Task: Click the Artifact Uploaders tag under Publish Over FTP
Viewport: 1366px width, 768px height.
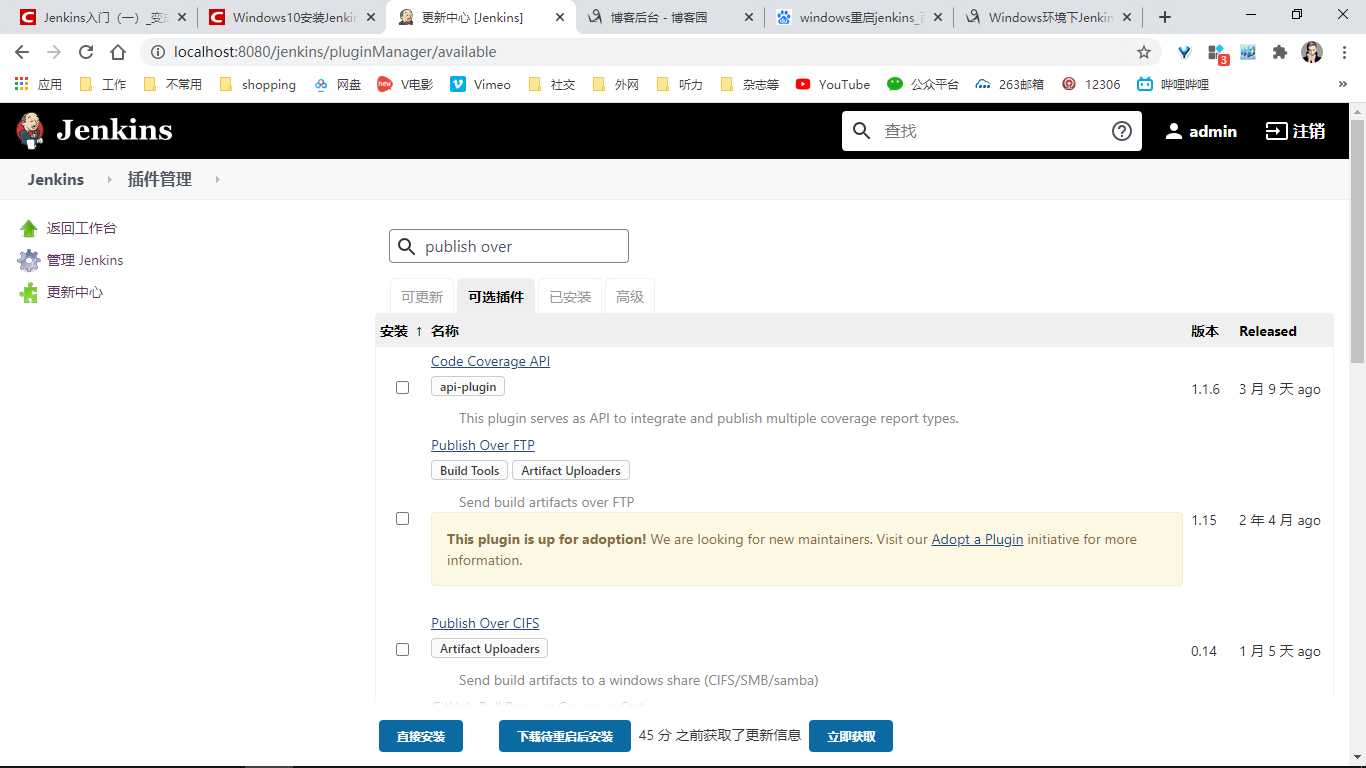Action: pyautogui.click(x=571, y=470)
